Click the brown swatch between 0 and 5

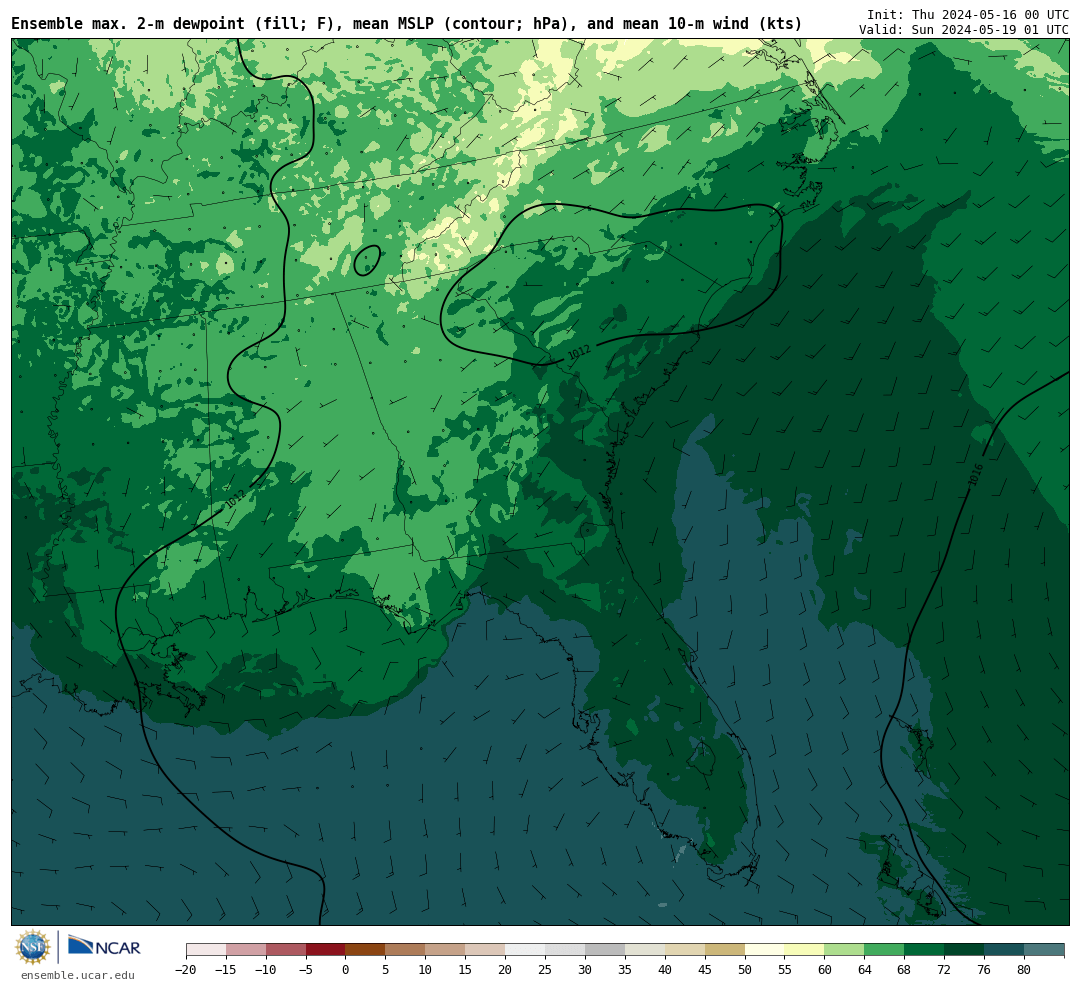click(x=366, y=949)
